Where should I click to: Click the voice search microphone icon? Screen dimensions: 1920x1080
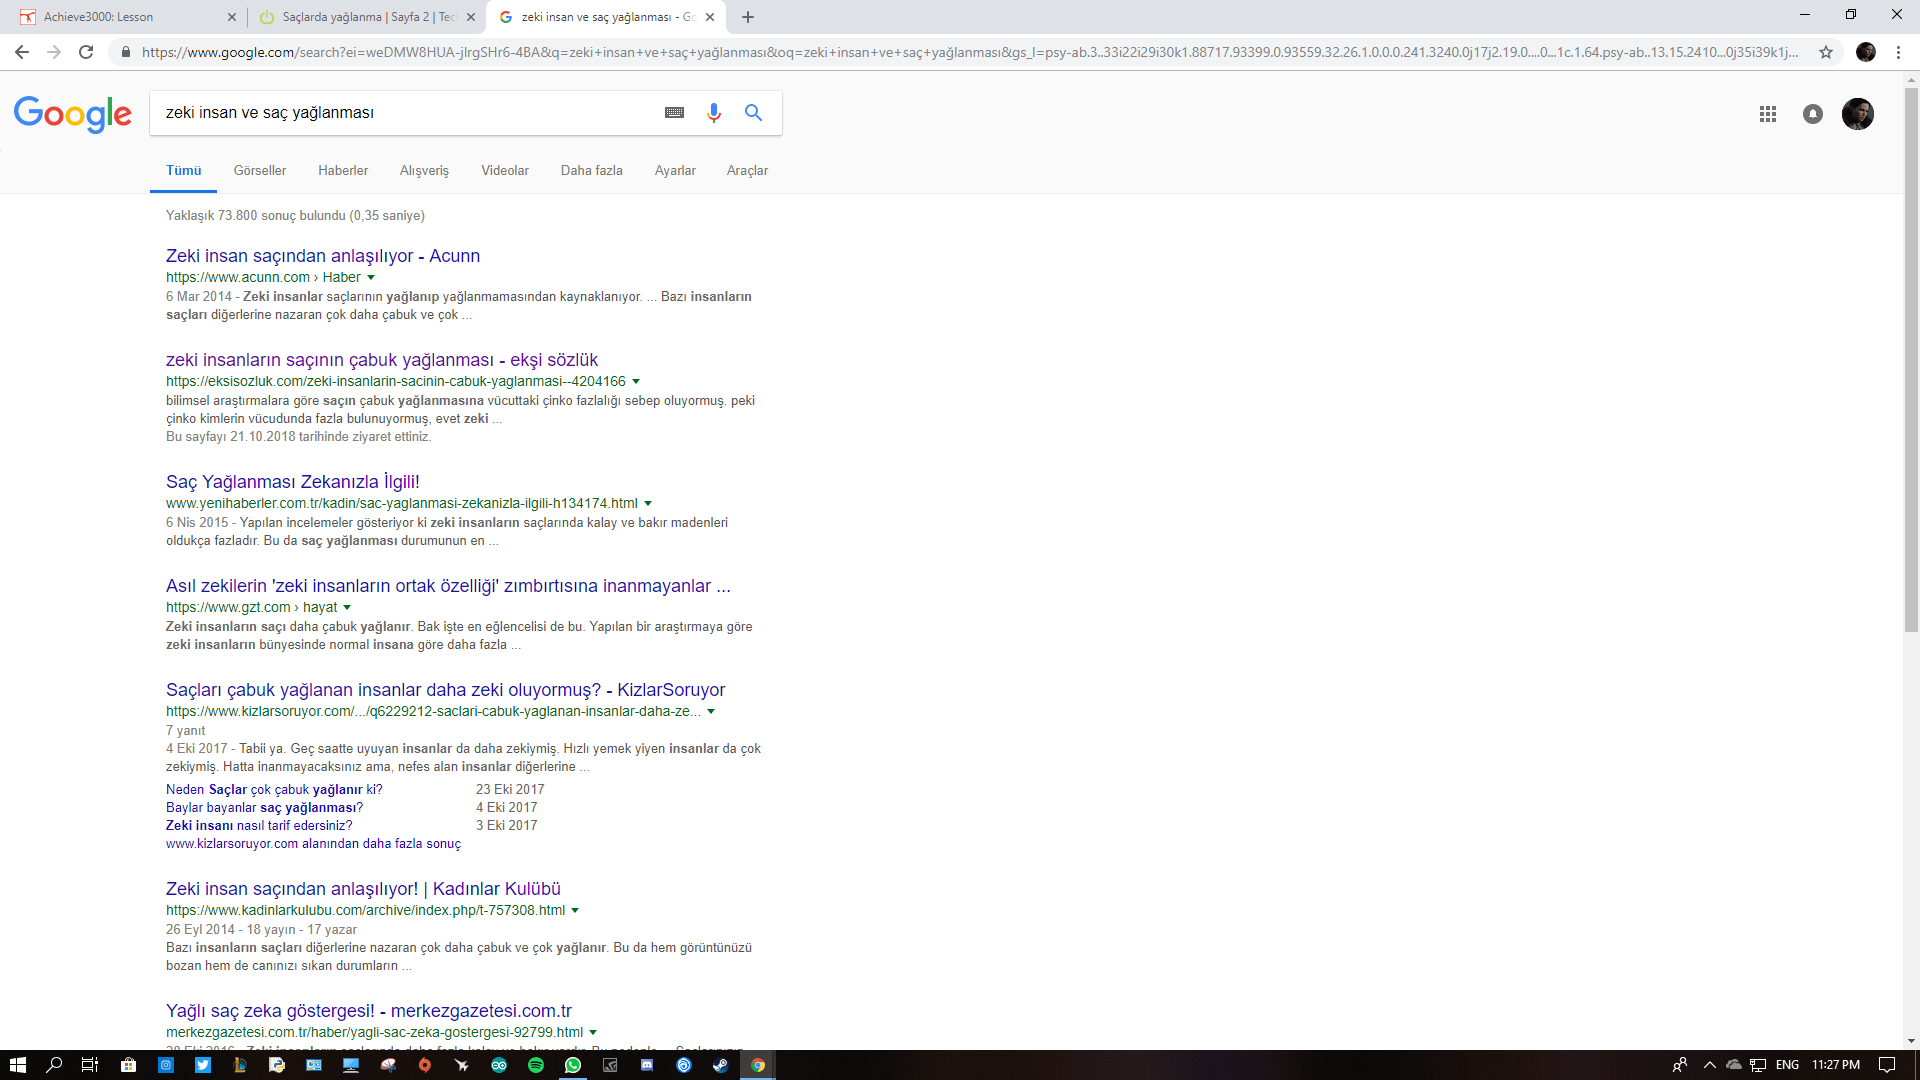(x=713, y=113)
